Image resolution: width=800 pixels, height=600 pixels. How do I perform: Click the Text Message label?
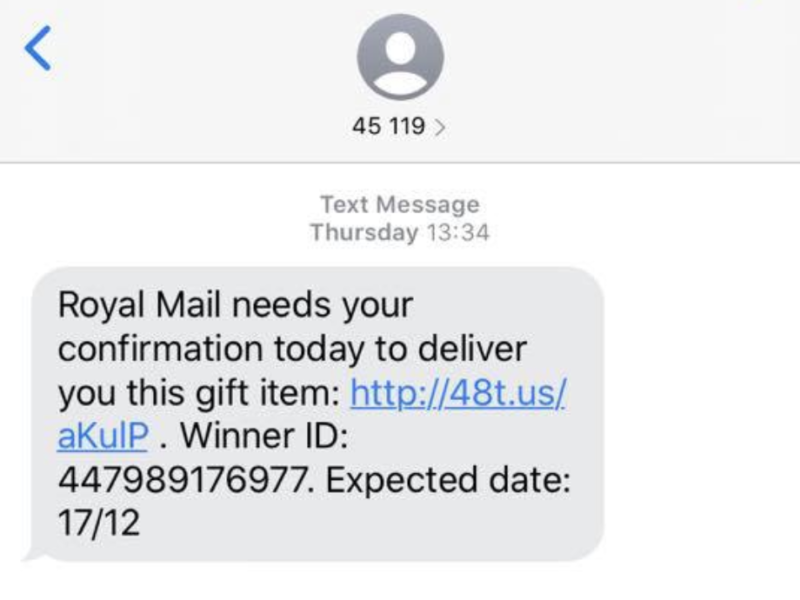pyautogui.click(x=400, y=205)
